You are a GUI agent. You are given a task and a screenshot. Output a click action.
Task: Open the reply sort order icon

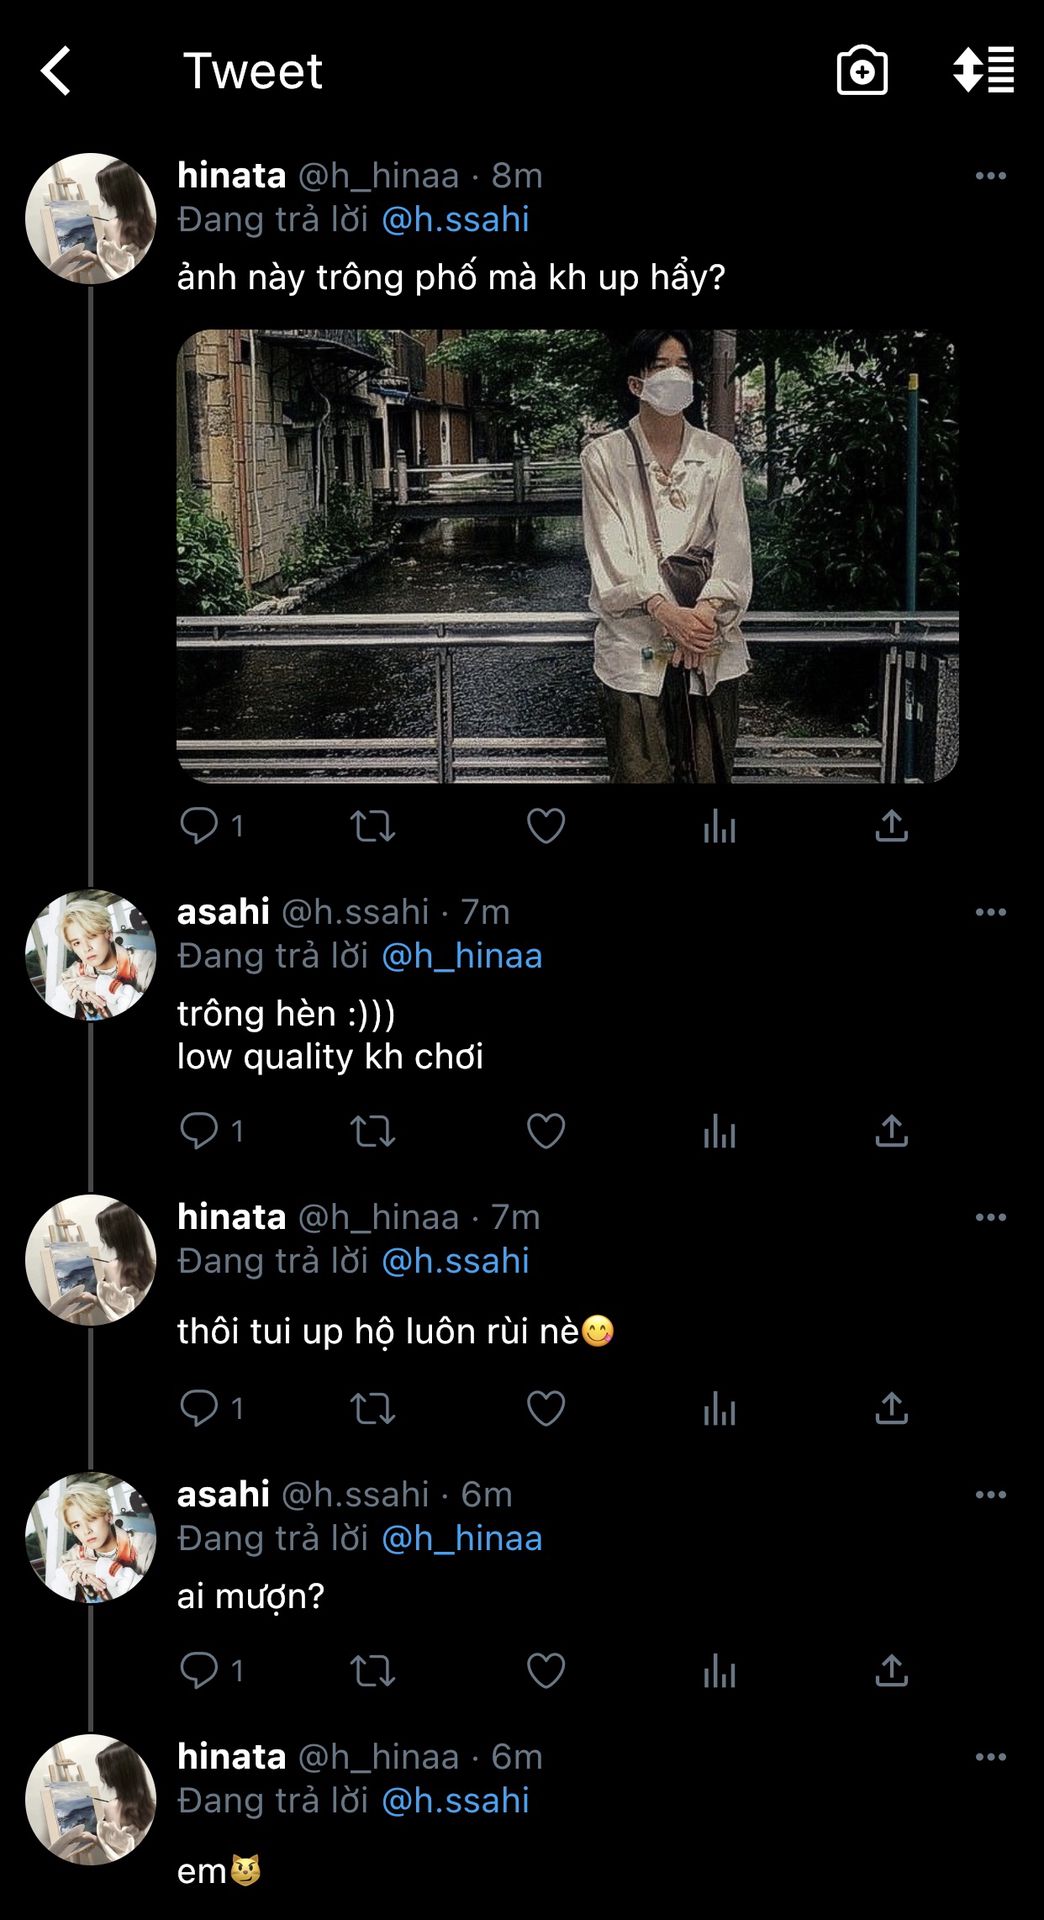coord(983,71)
